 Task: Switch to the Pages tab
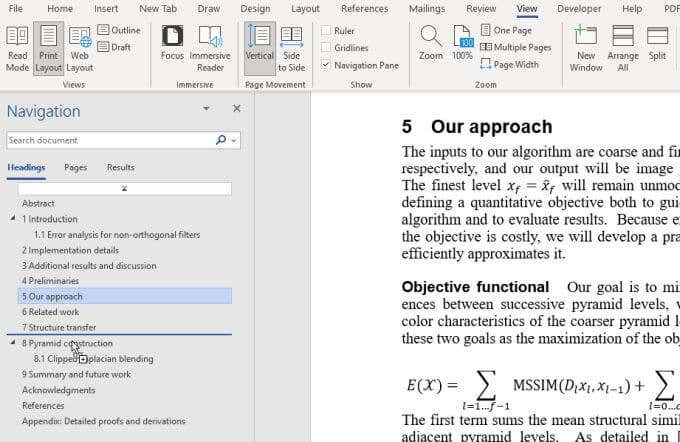point(75,167)
